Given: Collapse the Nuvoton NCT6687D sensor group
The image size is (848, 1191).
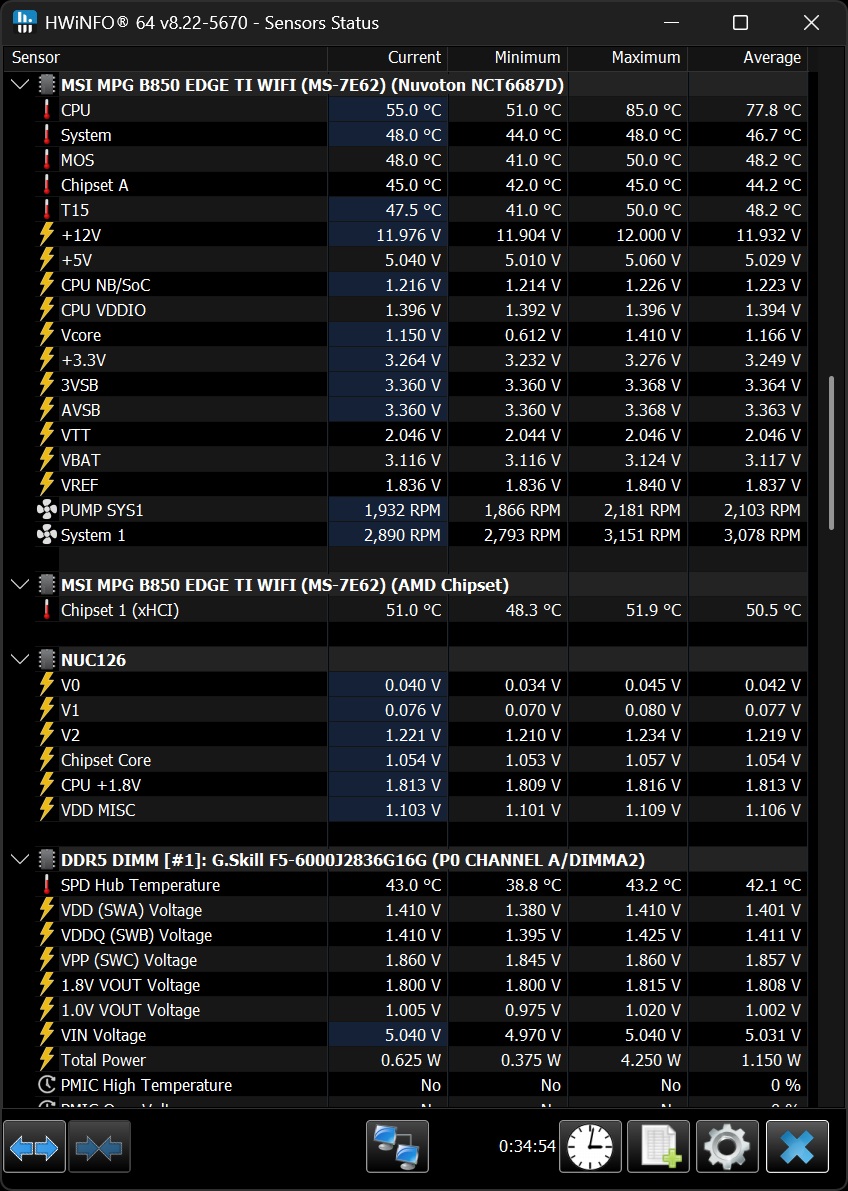Looking at the screenshot, I should coord(20,85).
